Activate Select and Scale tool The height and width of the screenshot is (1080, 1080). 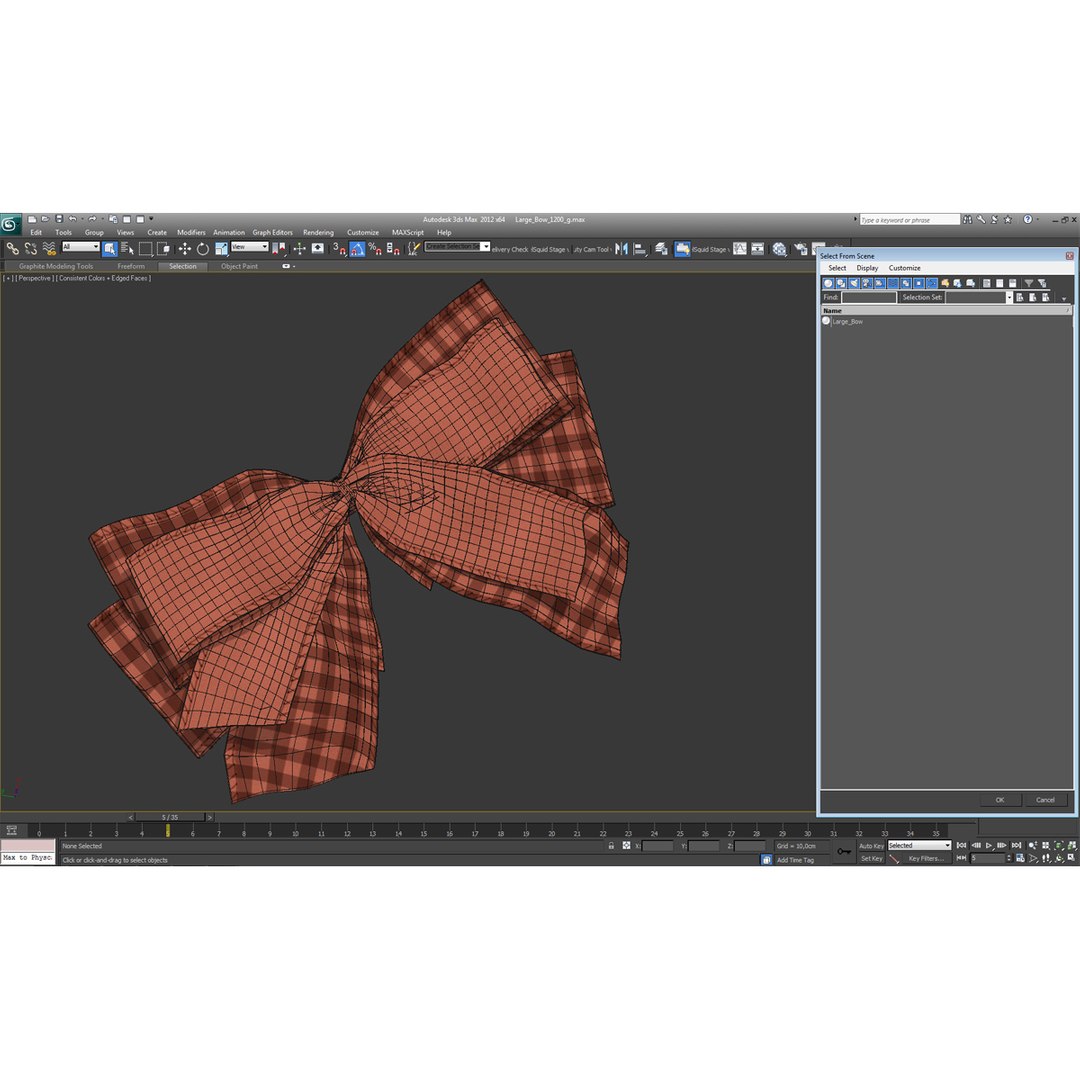221,249
